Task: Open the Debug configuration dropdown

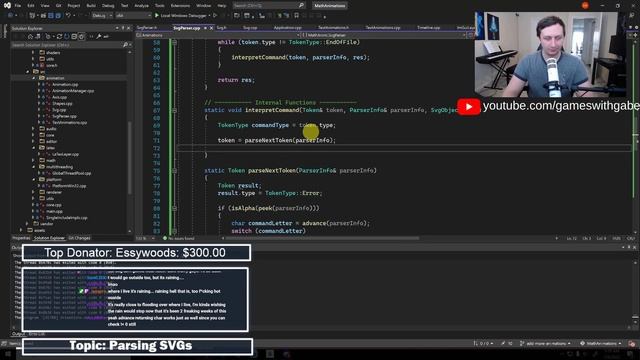Action: tap(102, 16)
